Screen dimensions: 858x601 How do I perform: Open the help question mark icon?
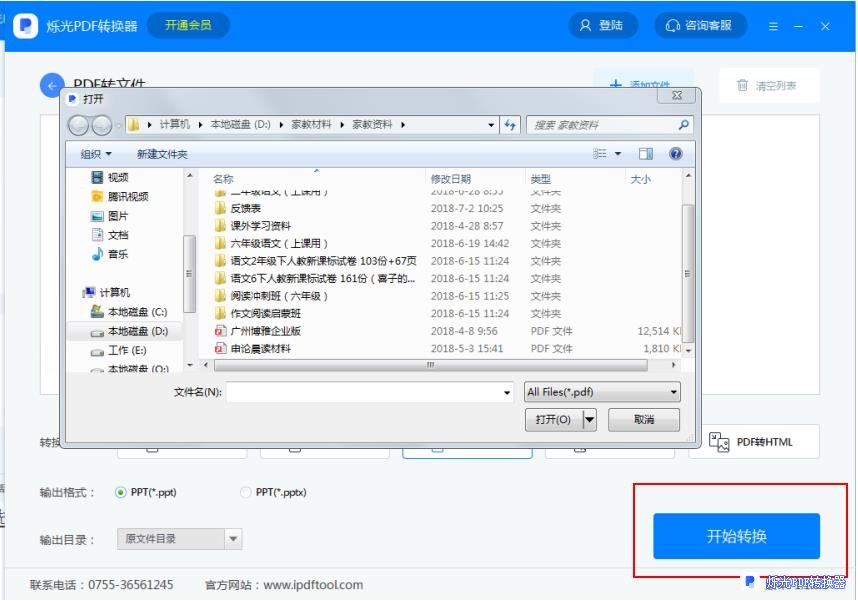coord(676,154)
